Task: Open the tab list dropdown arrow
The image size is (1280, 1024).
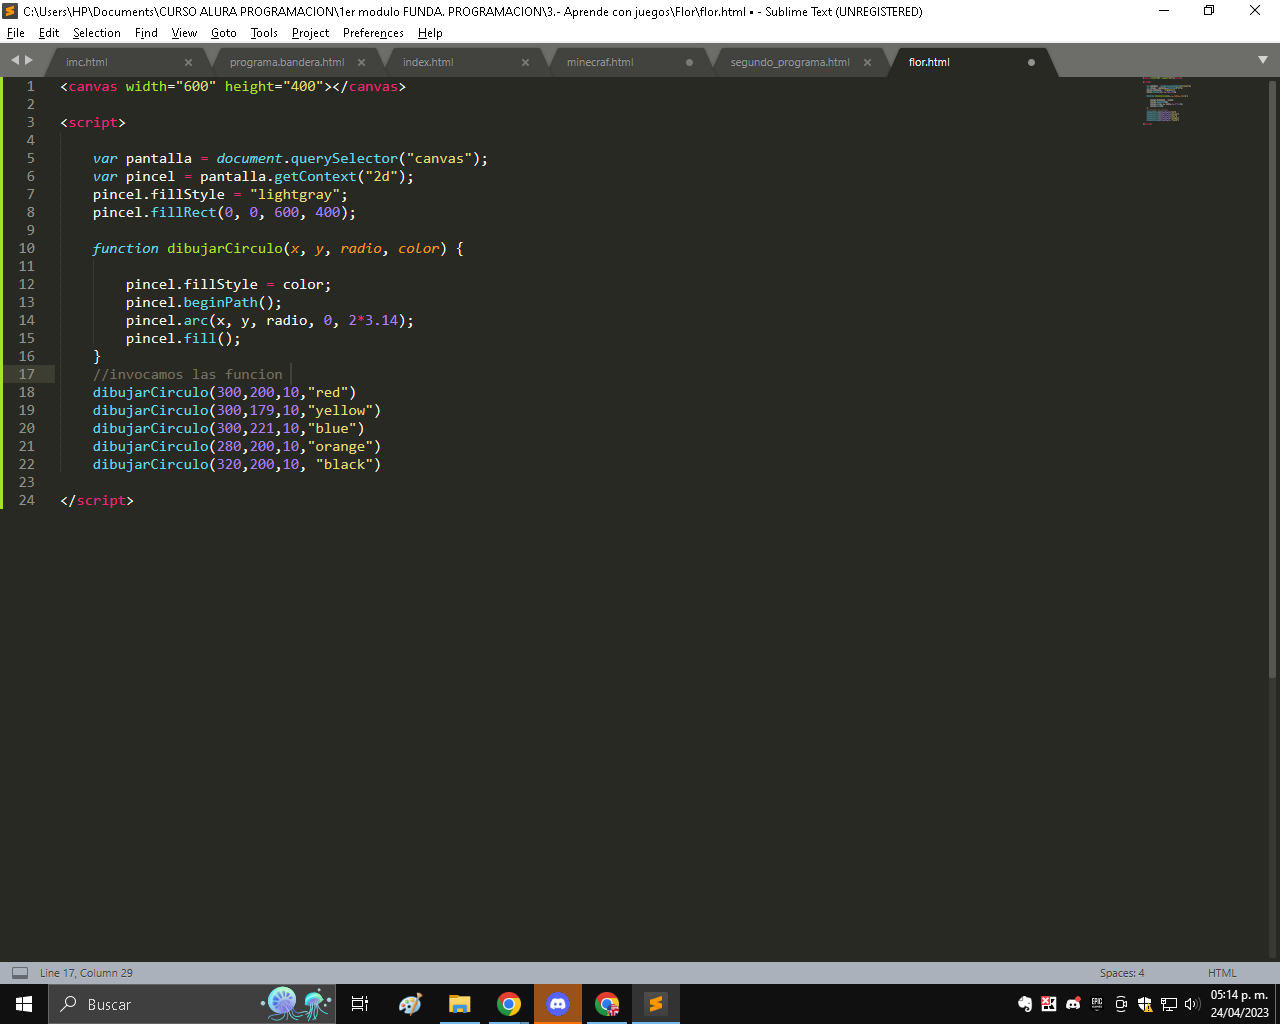Action: [1262, 60]
